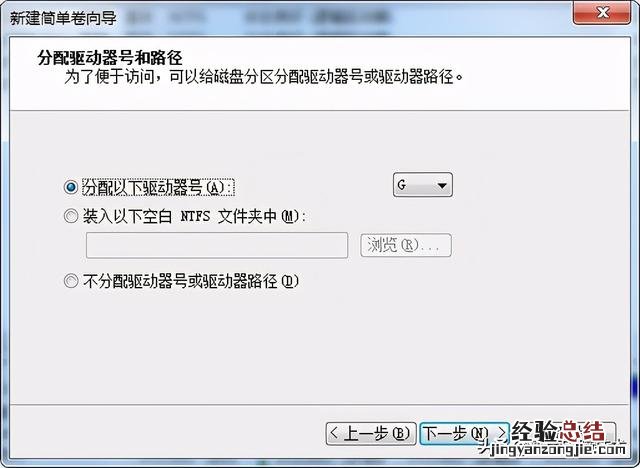Click the 分配驱动器号和路径 heading
640x468 pixels.
[x=110, y=58]
